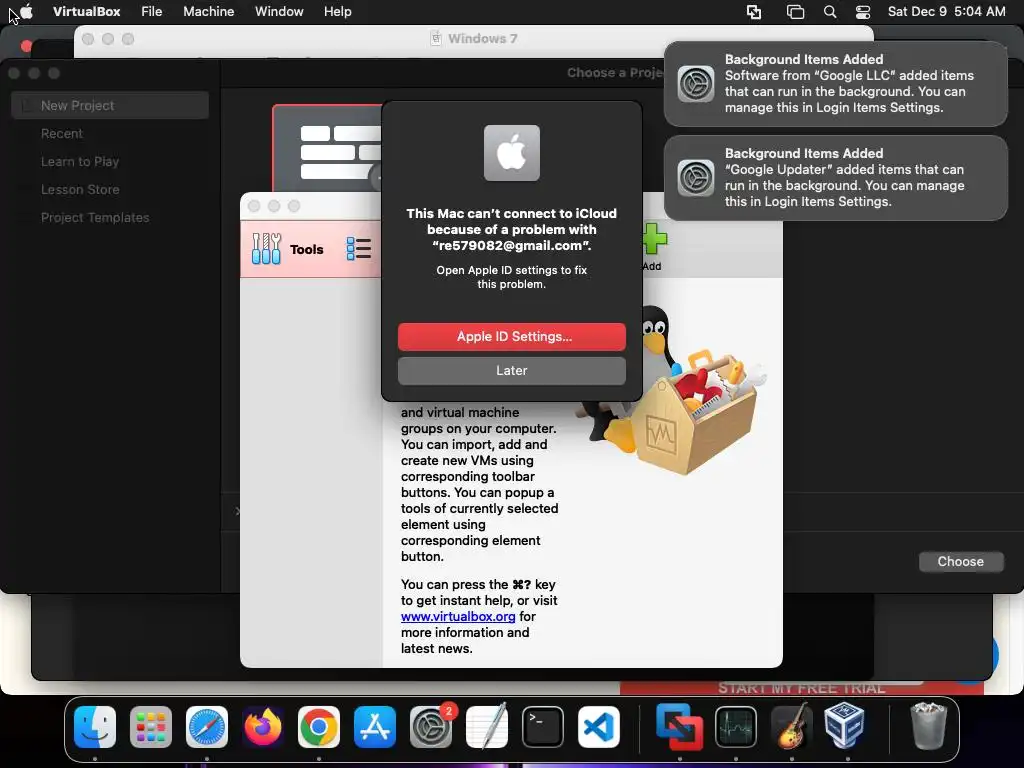
Task: Select the Tools item in VirtualBox Manager
Action: (287, 249)
